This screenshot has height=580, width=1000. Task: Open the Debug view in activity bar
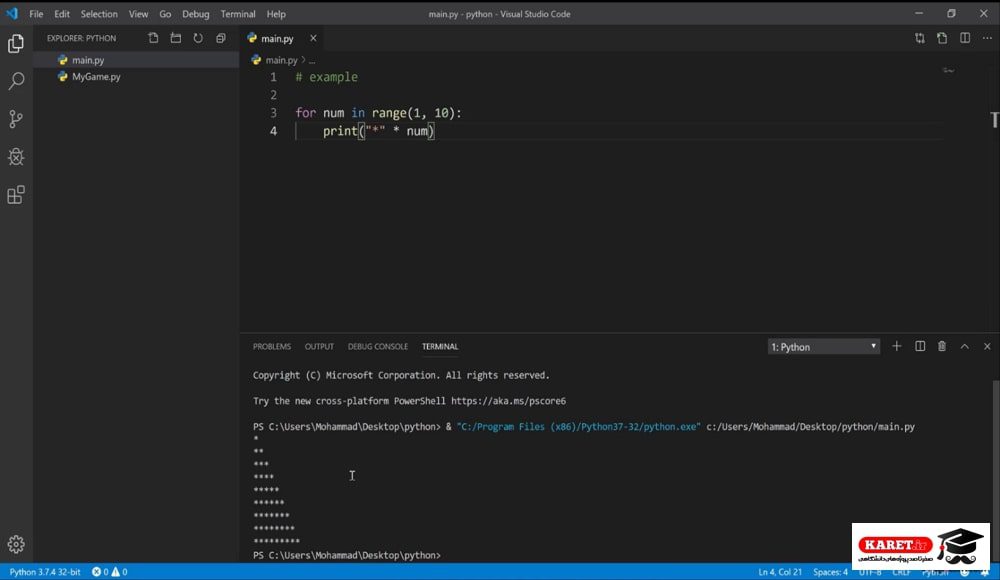point(16,156)
